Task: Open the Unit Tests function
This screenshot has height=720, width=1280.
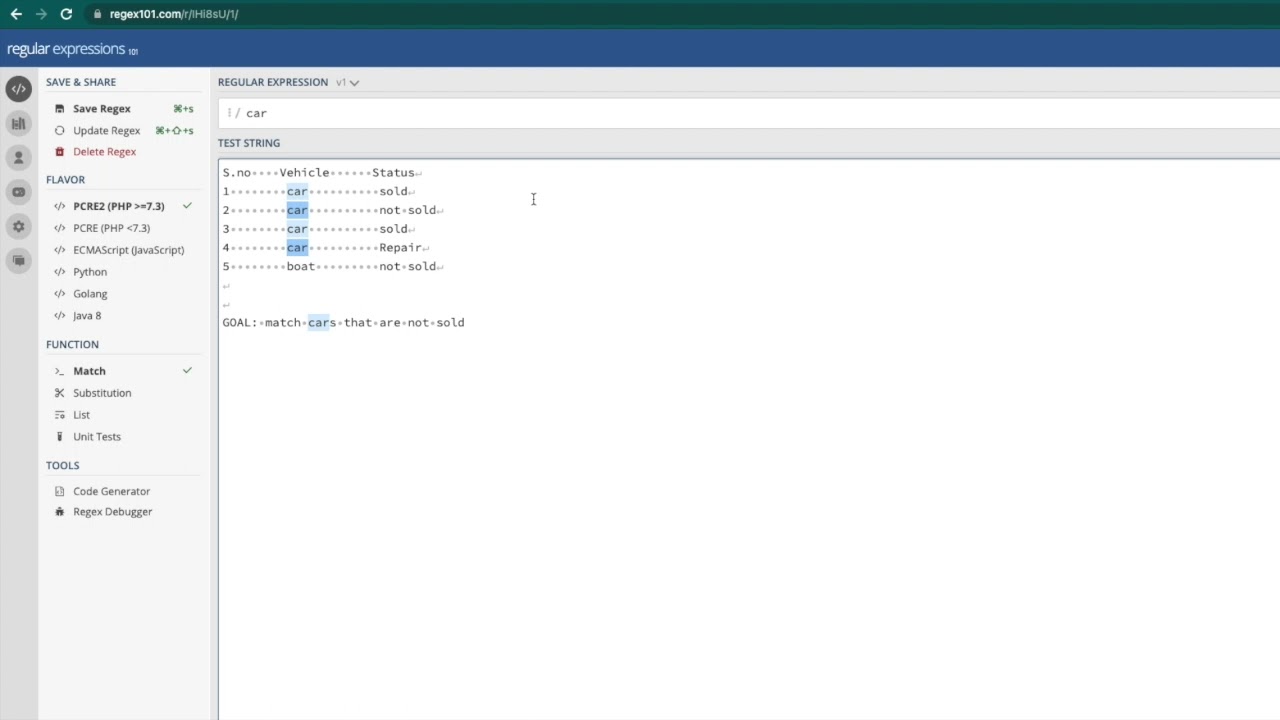Action: point(97,437)
